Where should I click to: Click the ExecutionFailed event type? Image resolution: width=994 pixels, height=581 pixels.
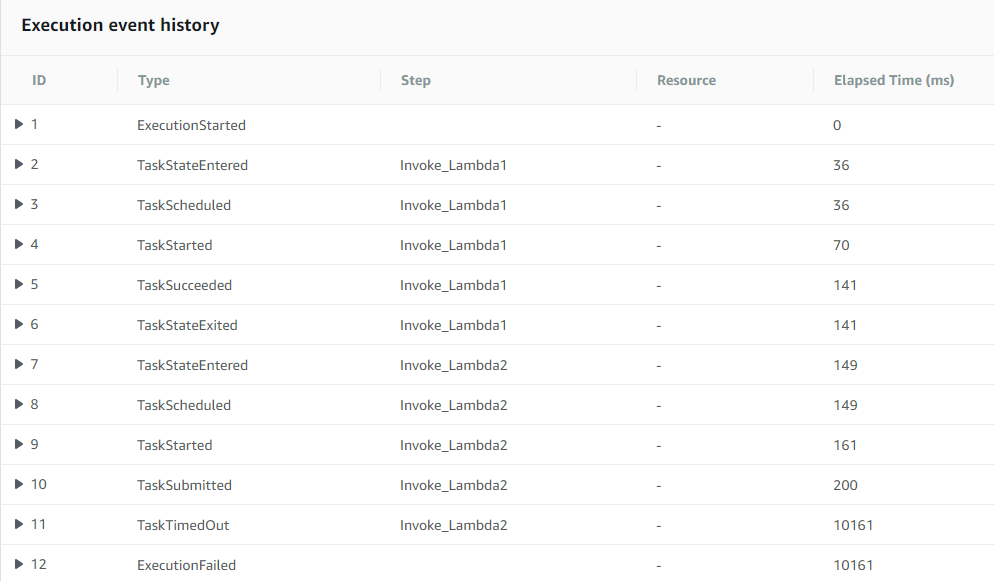point(186,565)
